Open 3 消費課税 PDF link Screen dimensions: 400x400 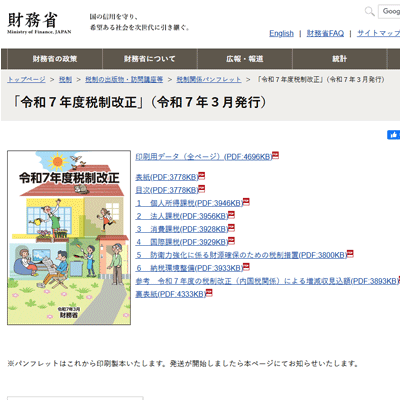click(x=182, y=229)
